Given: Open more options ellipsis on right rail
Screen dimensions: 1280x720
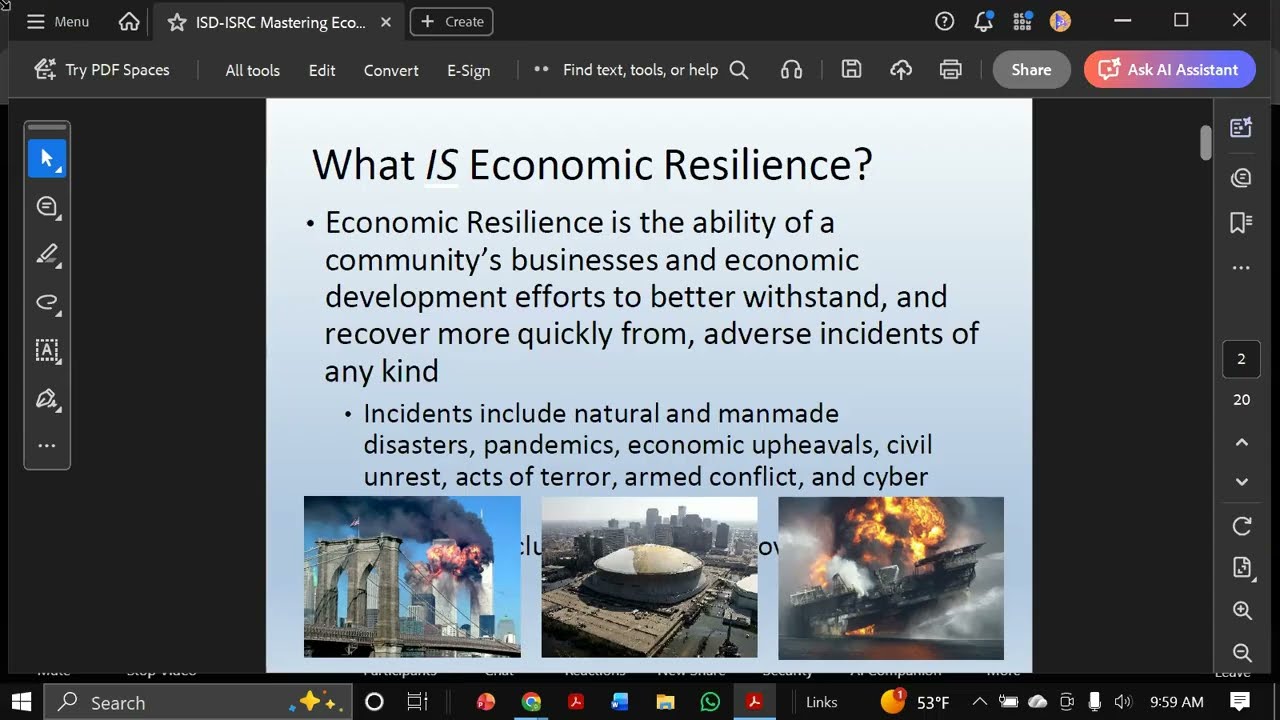Looking at the screenshot, I should (x=1241, y=268).
